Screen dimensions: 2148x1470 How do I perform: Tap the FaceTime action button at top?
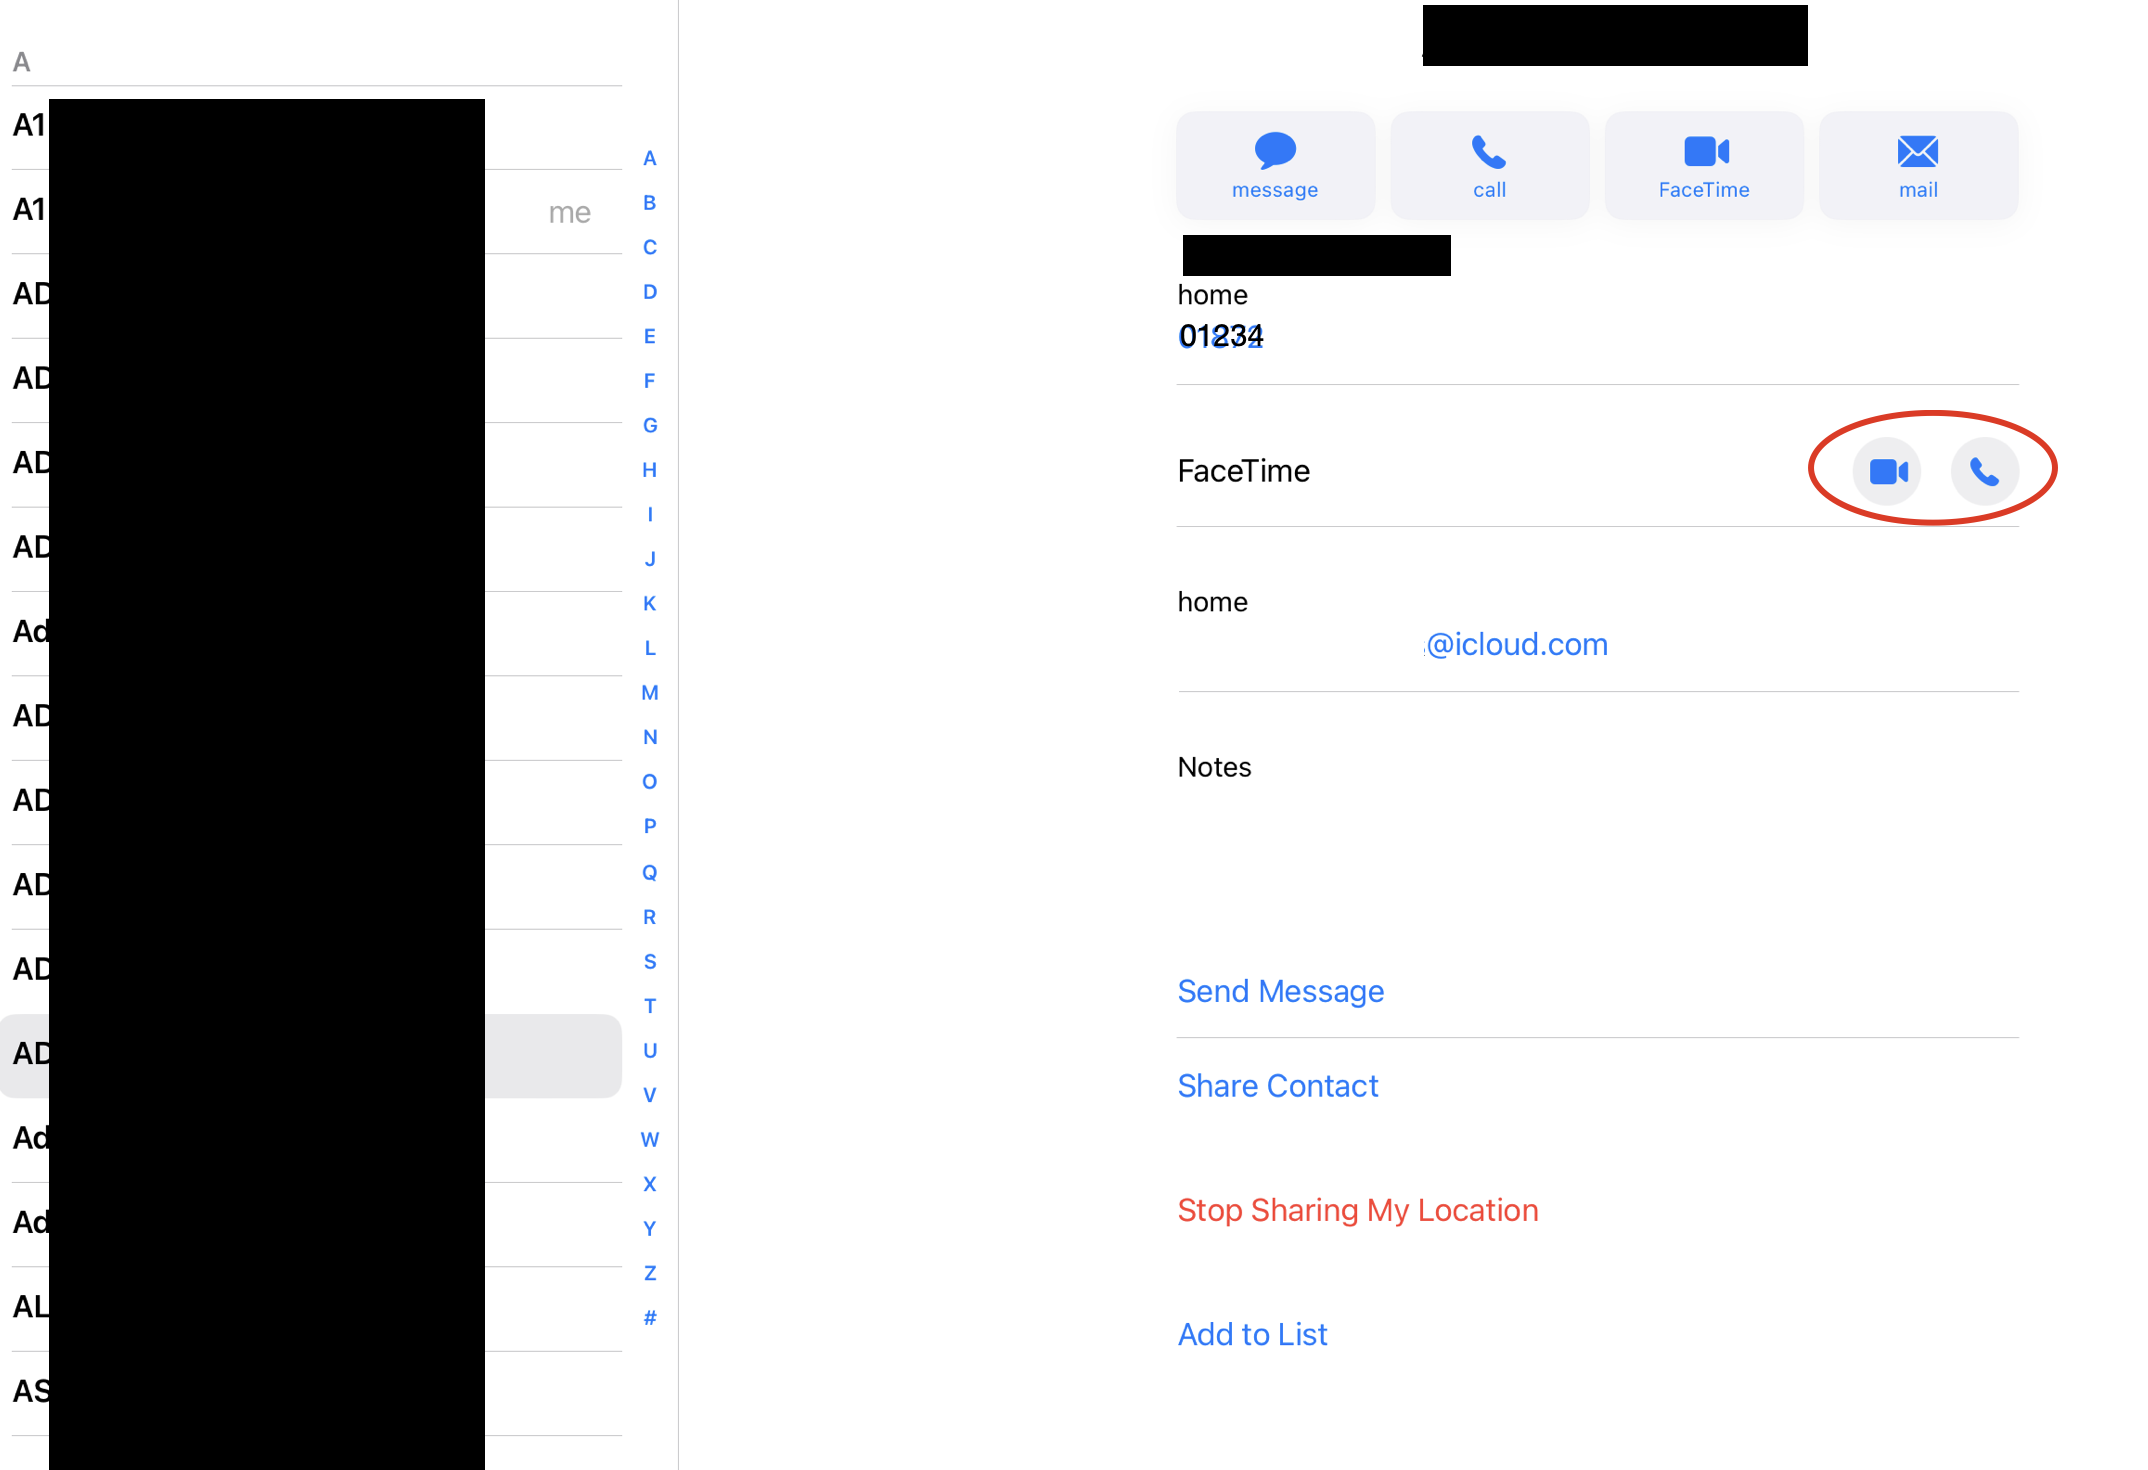coord(1704,165)
